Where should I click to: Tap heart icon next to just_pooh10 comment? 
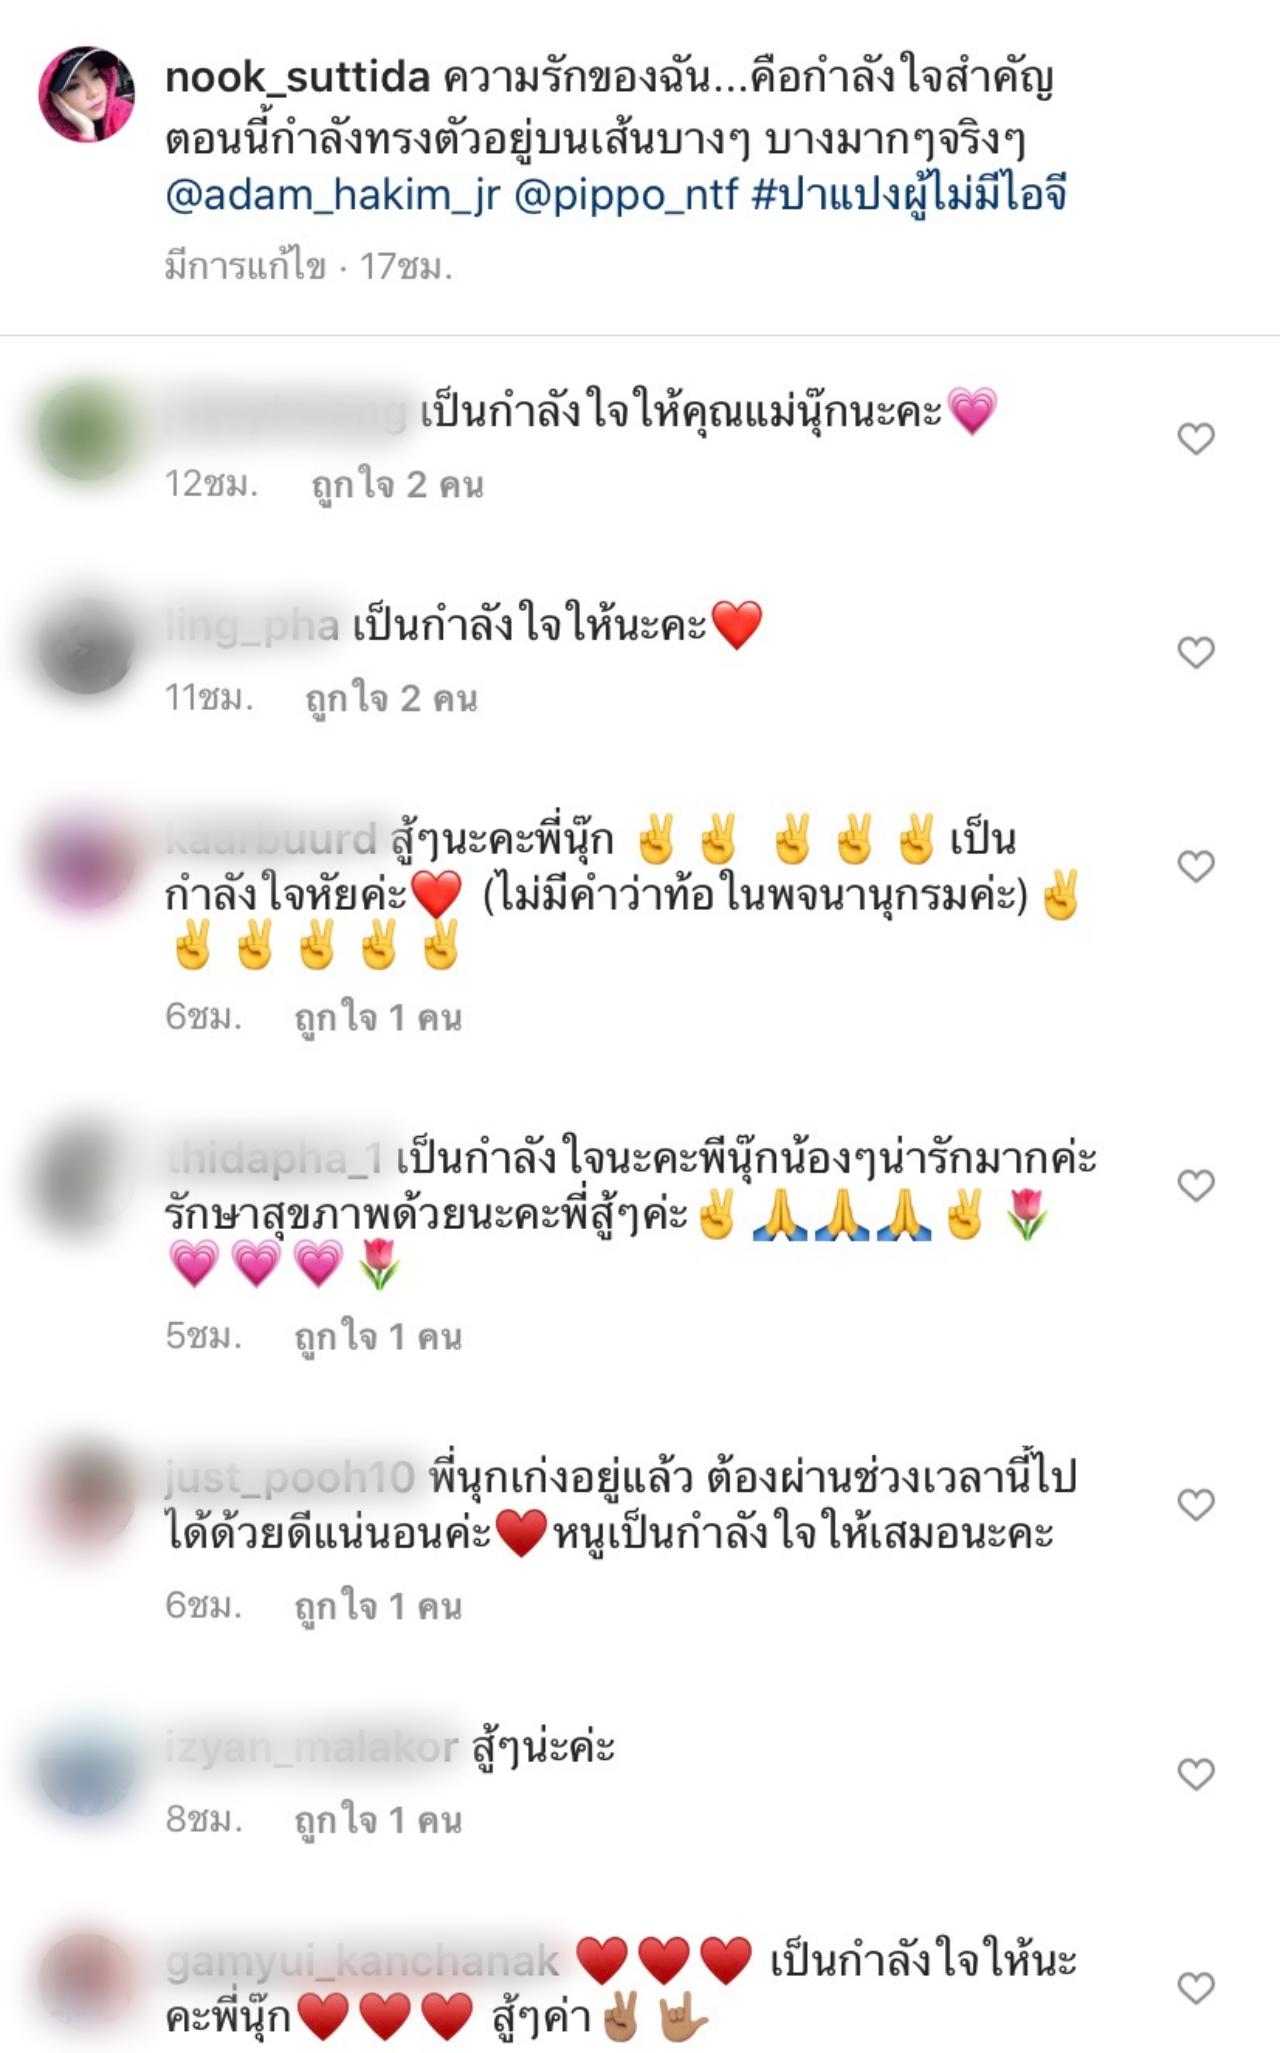coord(1195,1504)
